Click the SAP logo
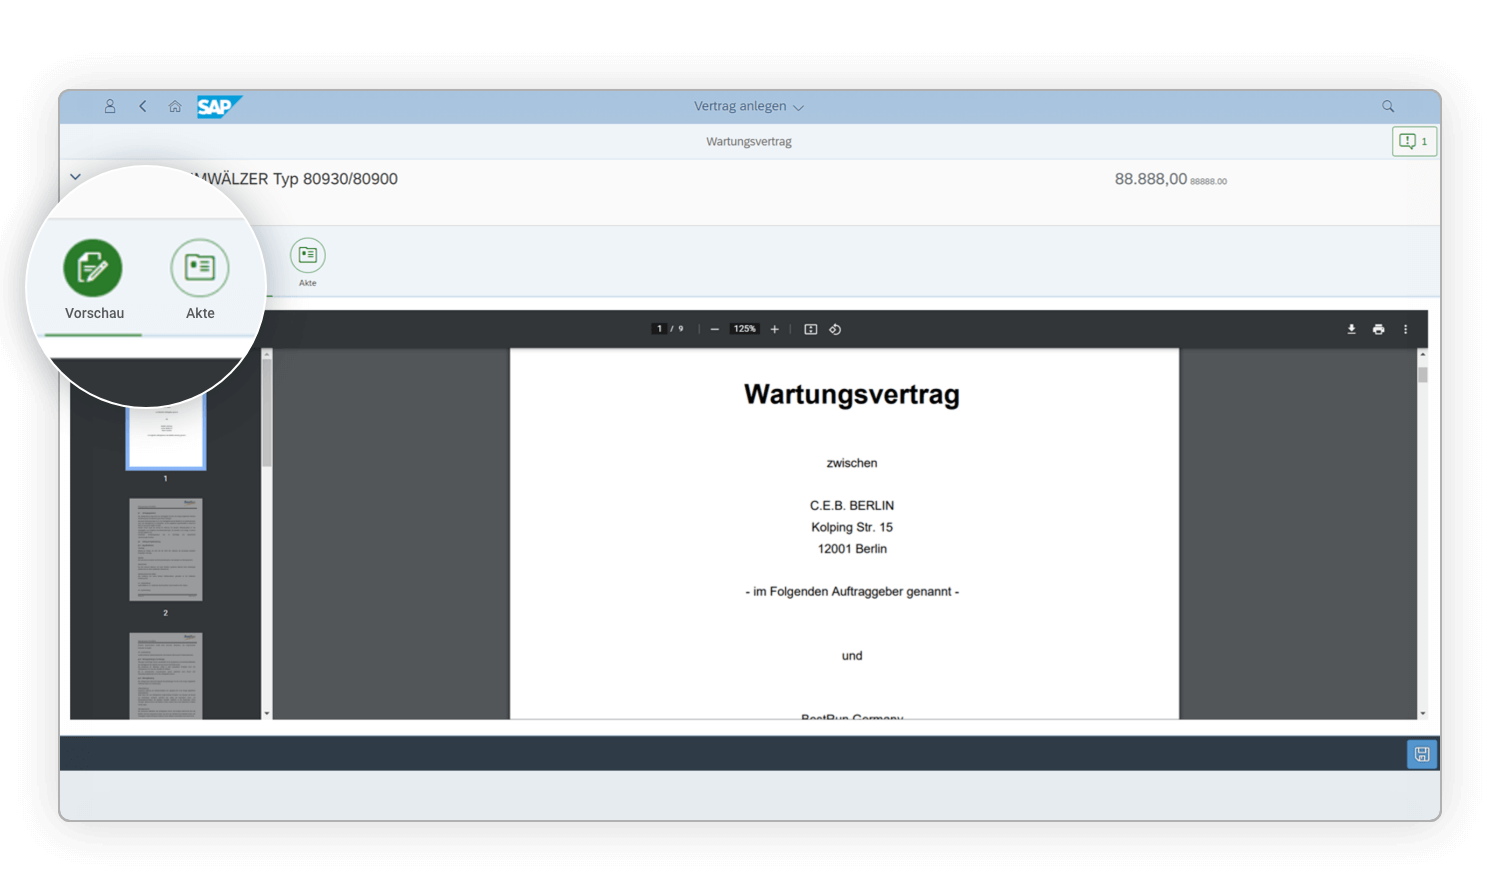1500x892 pixels. point(219,106)
